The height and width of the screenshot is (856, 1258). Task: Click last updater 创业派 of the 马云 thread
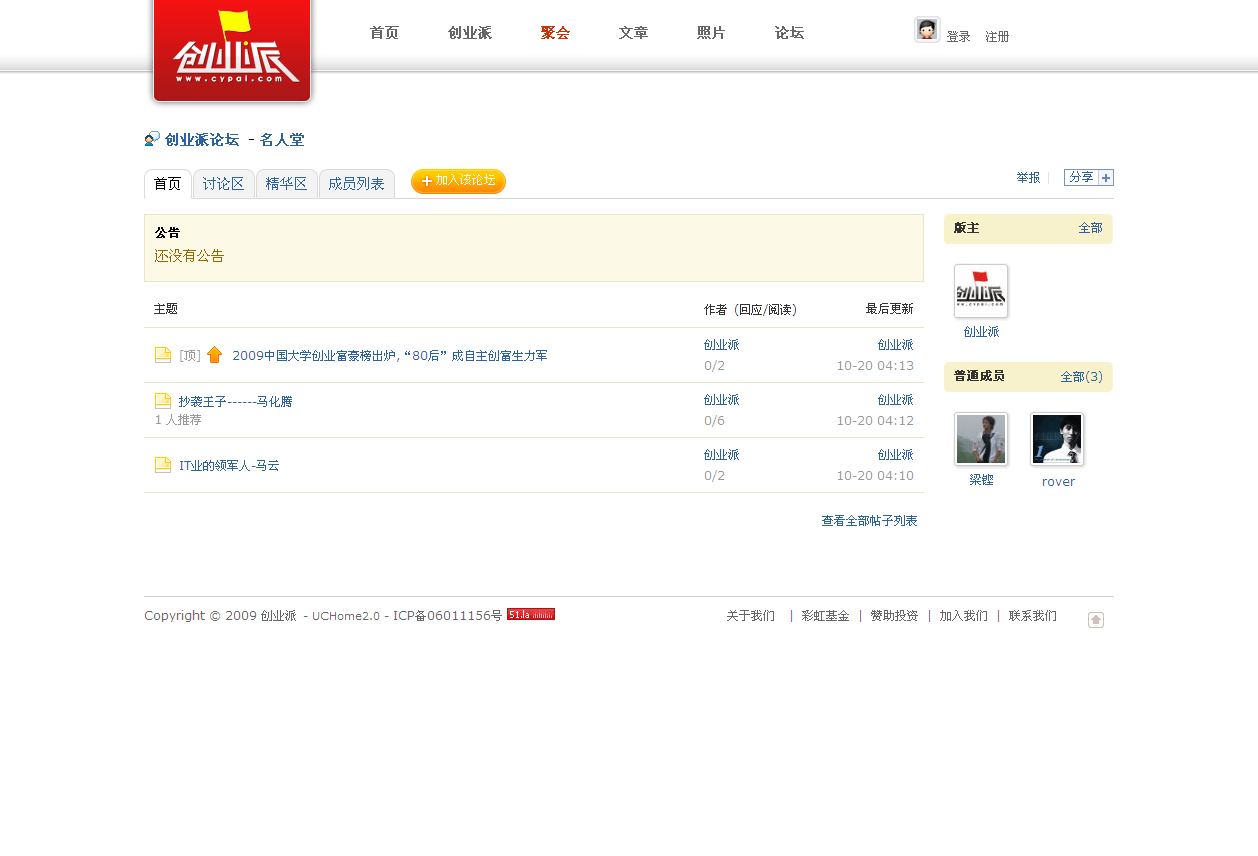(895, 455)
